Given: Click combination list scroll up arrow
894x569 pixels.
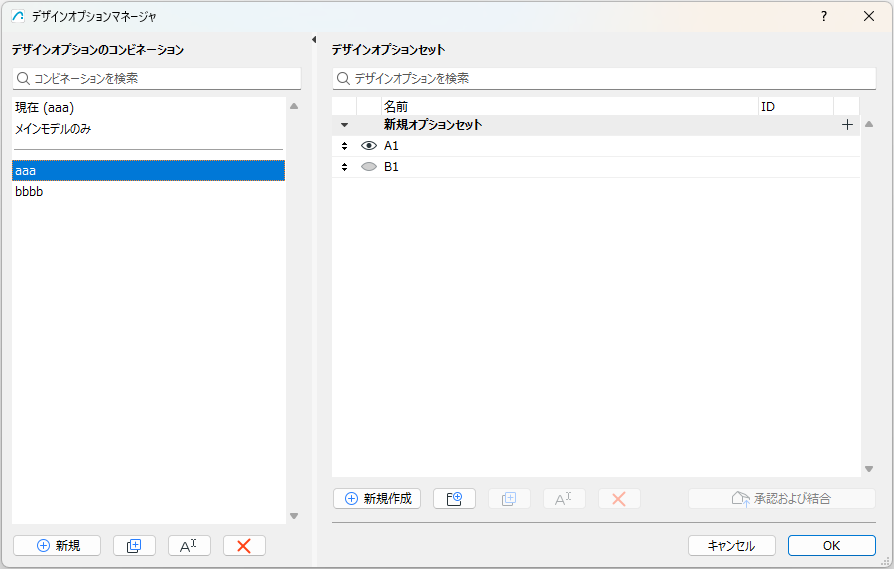Looking at the screenshot, I should (294, 106).
